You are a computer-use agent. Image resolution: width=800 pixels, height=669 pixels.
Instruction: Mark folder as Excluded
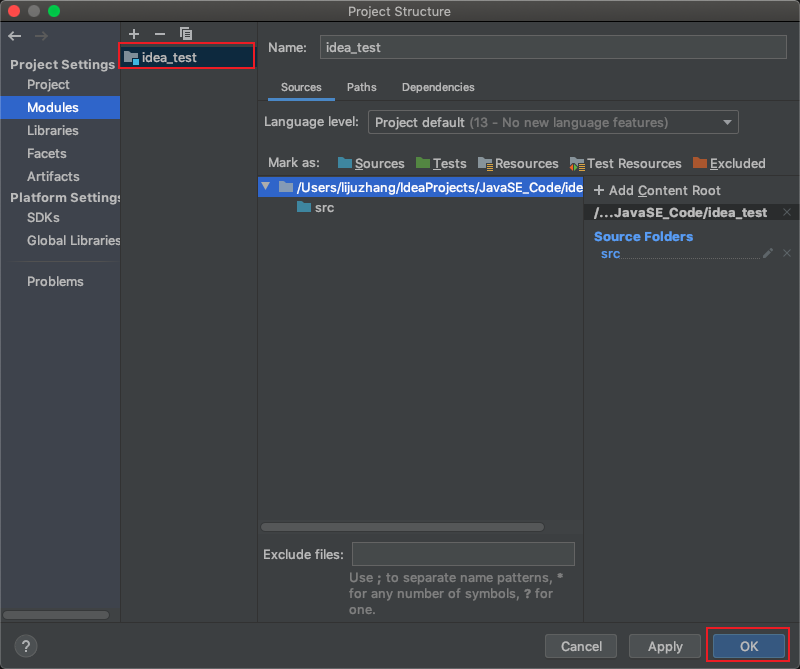[x=729, y=163]
